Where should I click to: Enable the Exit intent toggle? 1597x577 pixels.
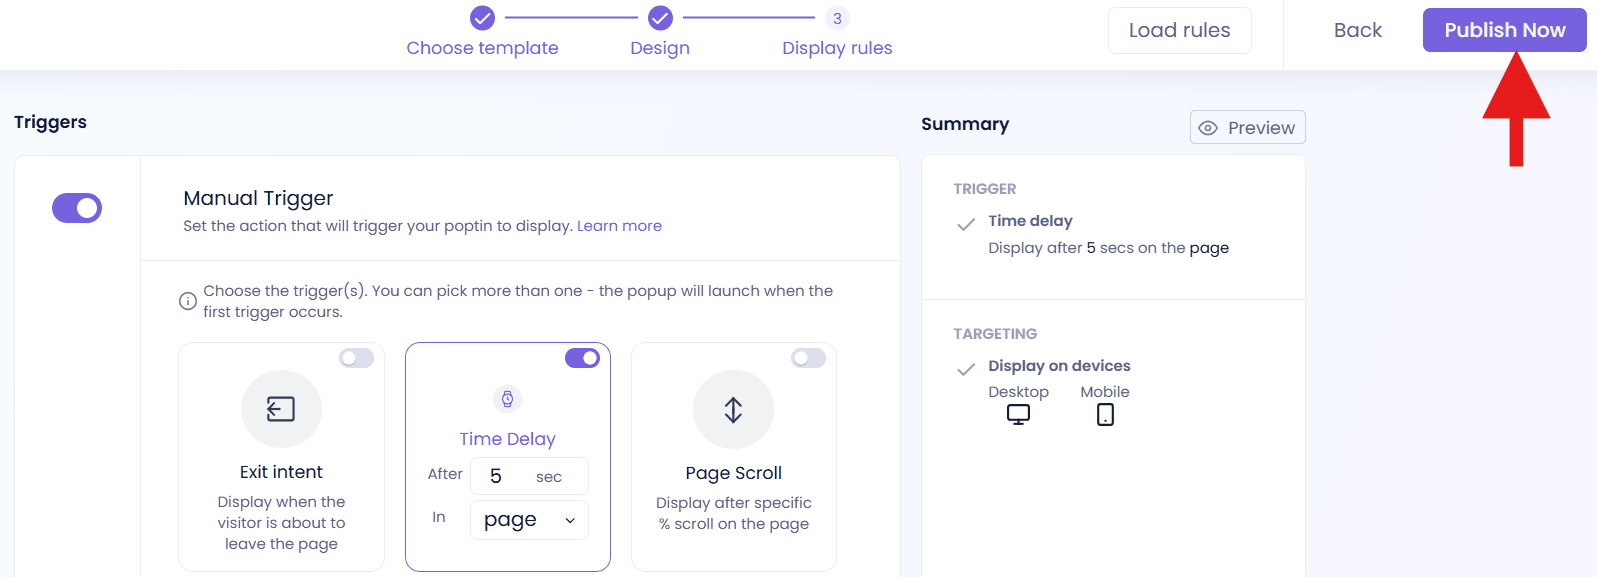[356, 358]
